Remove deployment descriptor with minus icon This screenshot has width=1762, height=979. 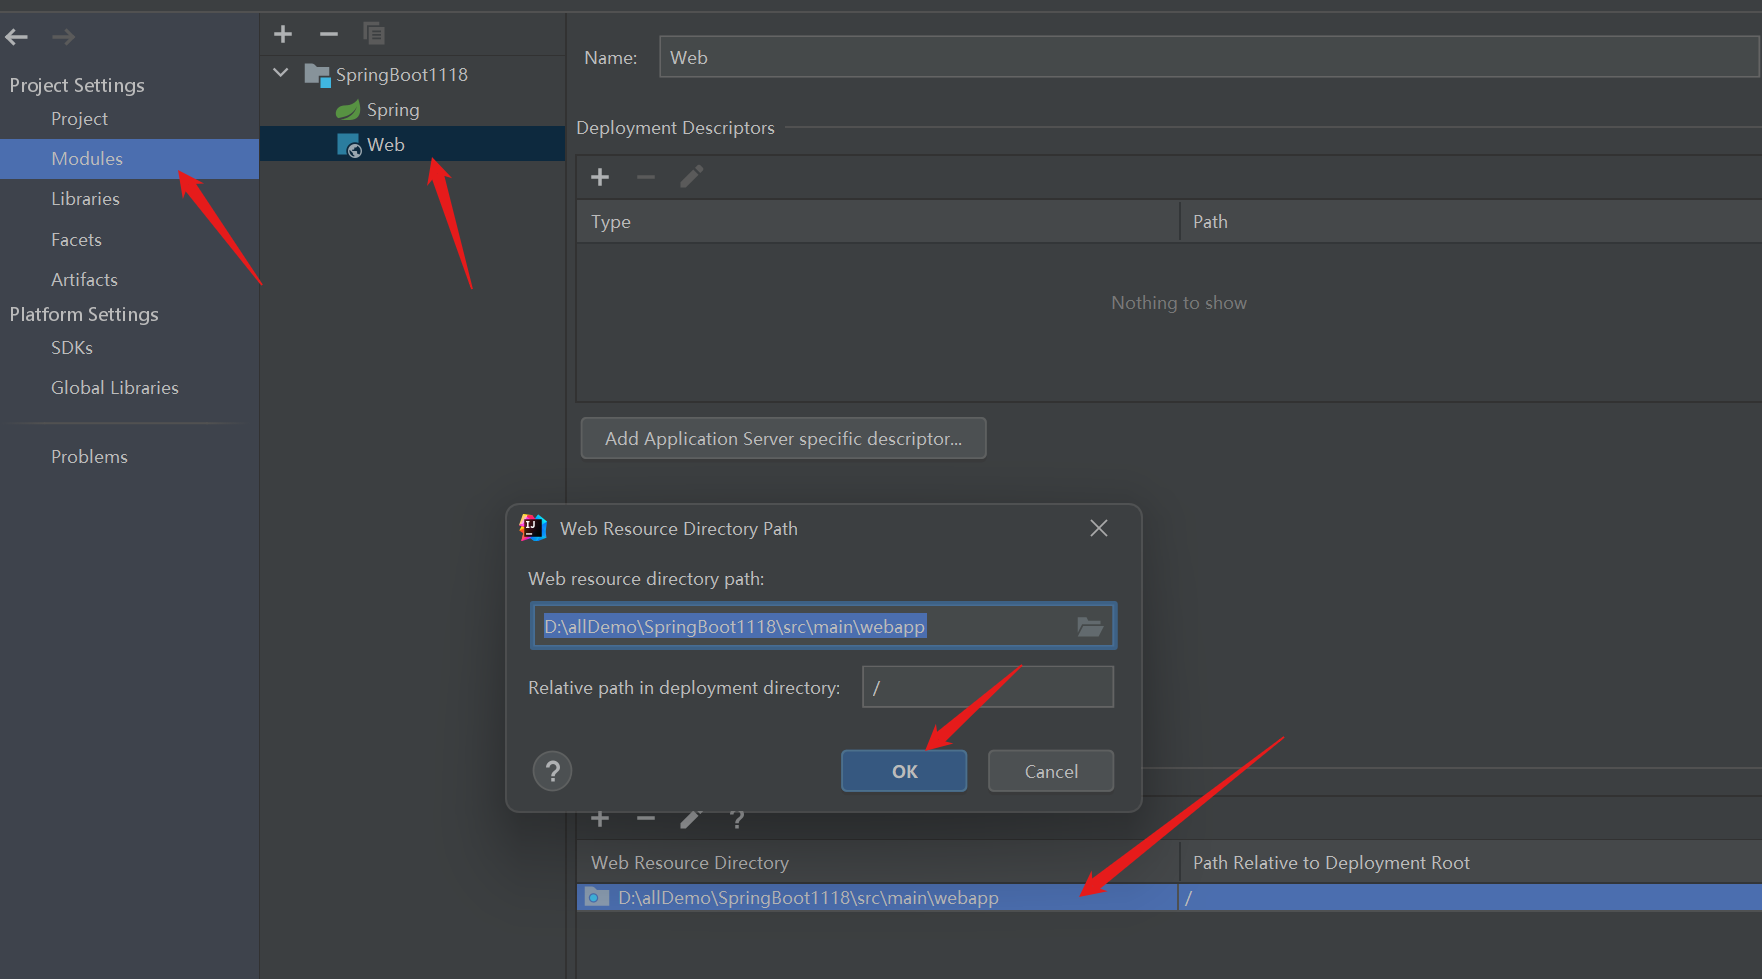pyautogui.click(x=646, y=177)
